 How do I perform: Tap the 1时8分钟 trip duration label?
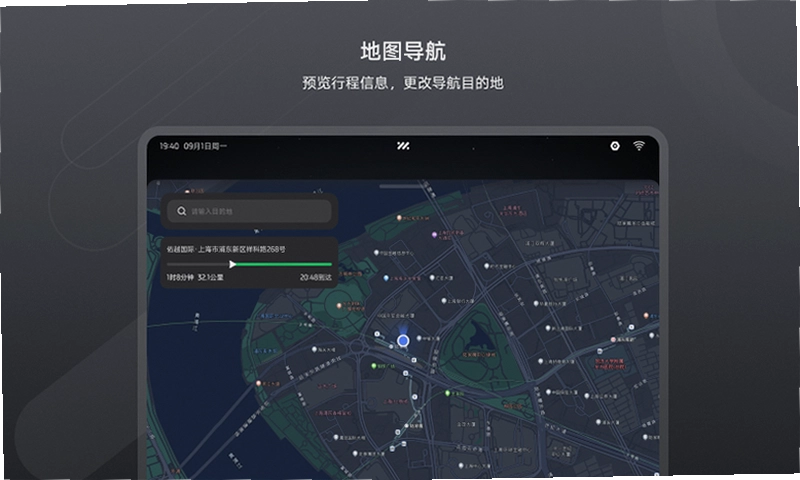[x=180, y=277]
